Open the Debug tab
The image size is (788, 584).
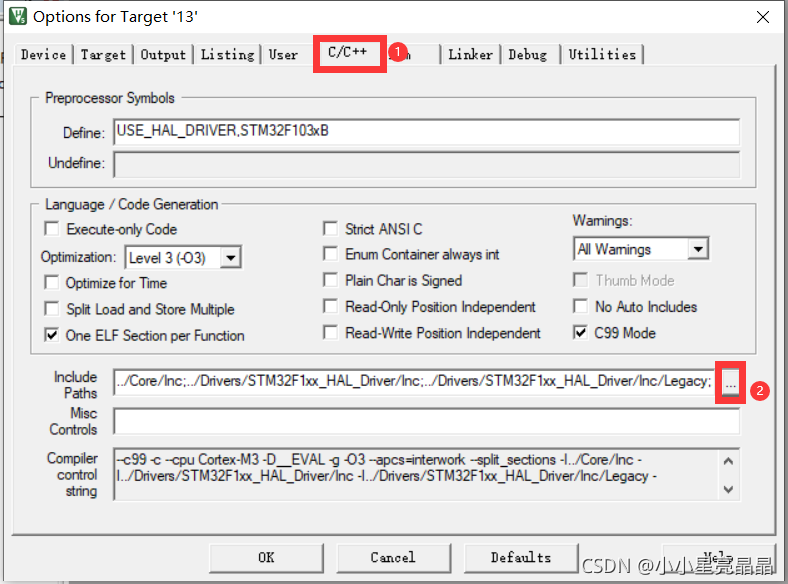[x=528, y=54]
